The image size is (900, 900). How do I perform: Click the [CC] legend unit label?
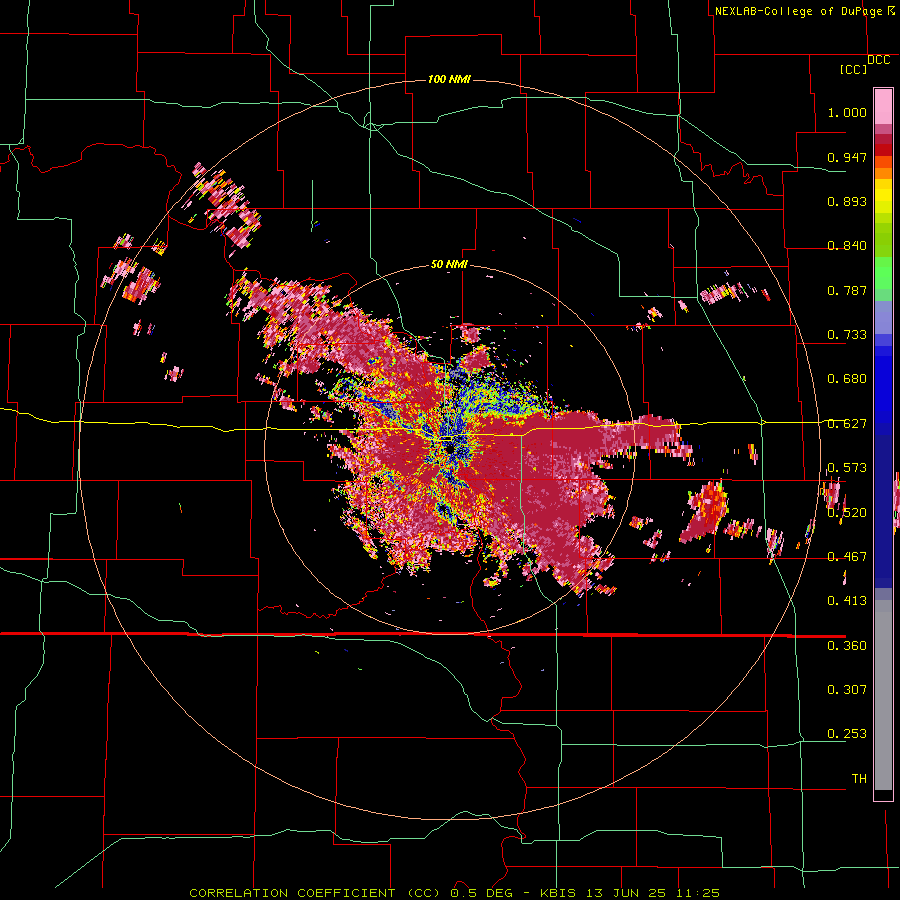853,69
